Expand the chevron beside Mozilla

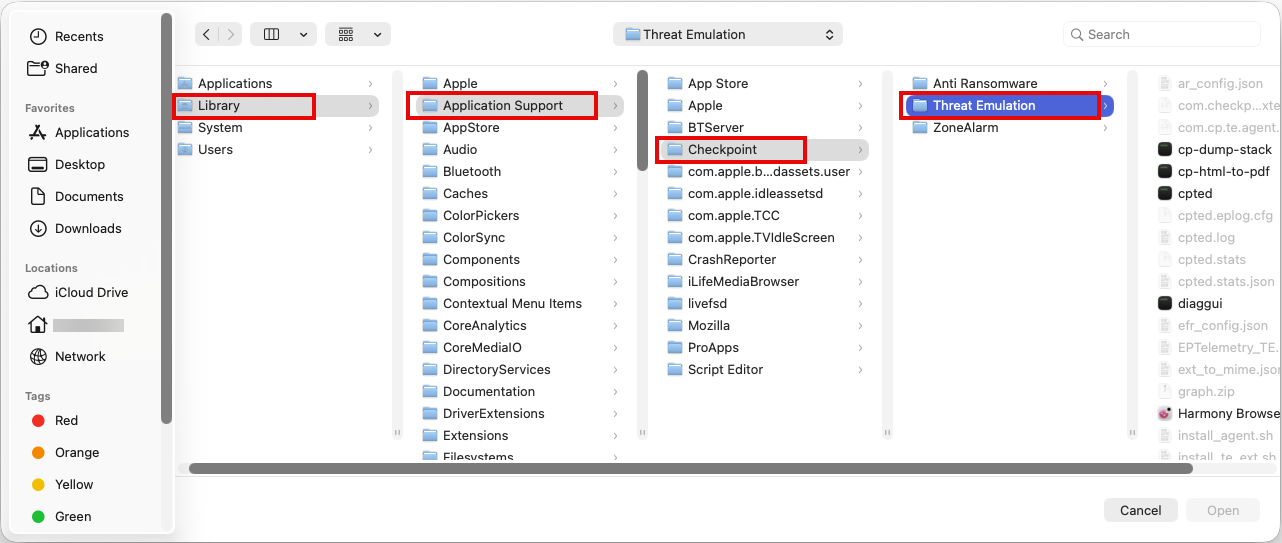tap(860, 325)
